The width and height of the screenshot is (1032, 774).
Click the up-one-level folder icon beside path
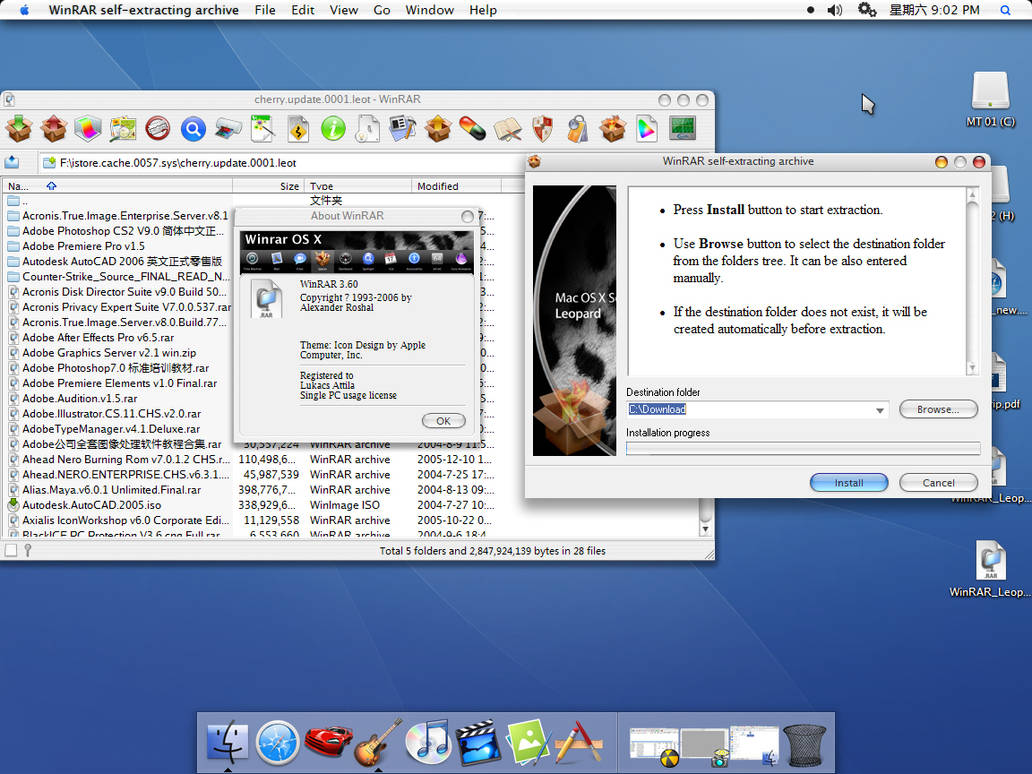[x=12, y=163]
